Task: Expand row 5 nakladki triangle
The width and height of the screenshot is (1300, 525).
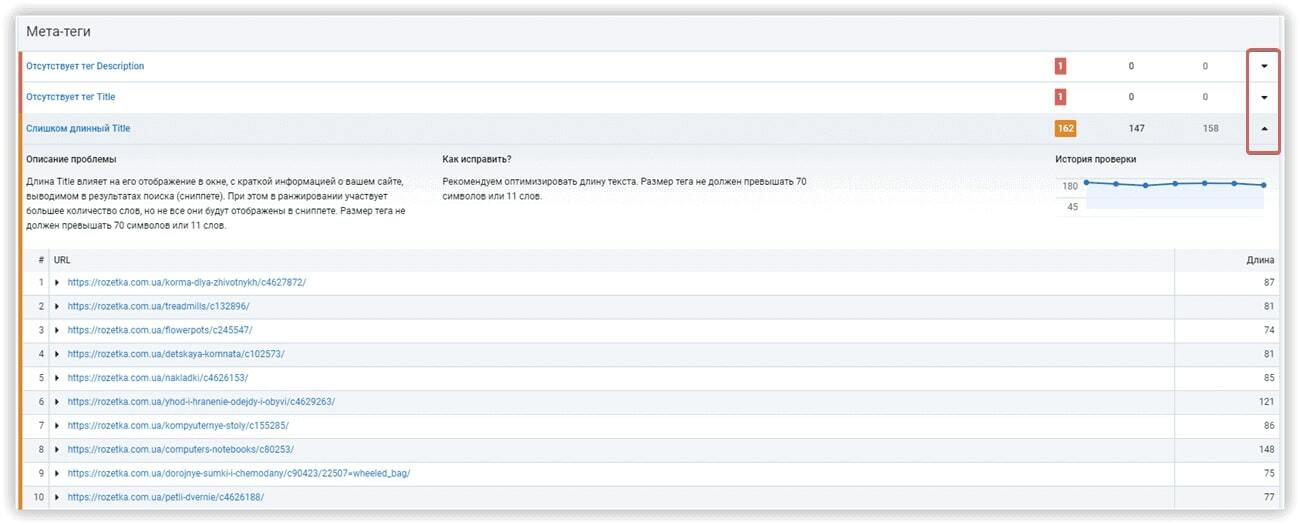Action: [x=58, y=378]
